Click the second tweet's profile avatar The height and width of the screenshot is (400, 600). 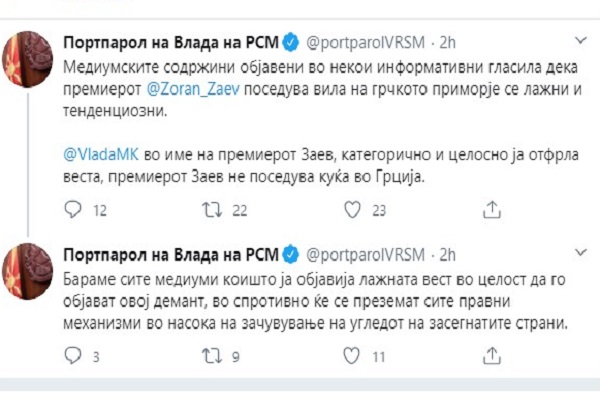tap(27, 271)
